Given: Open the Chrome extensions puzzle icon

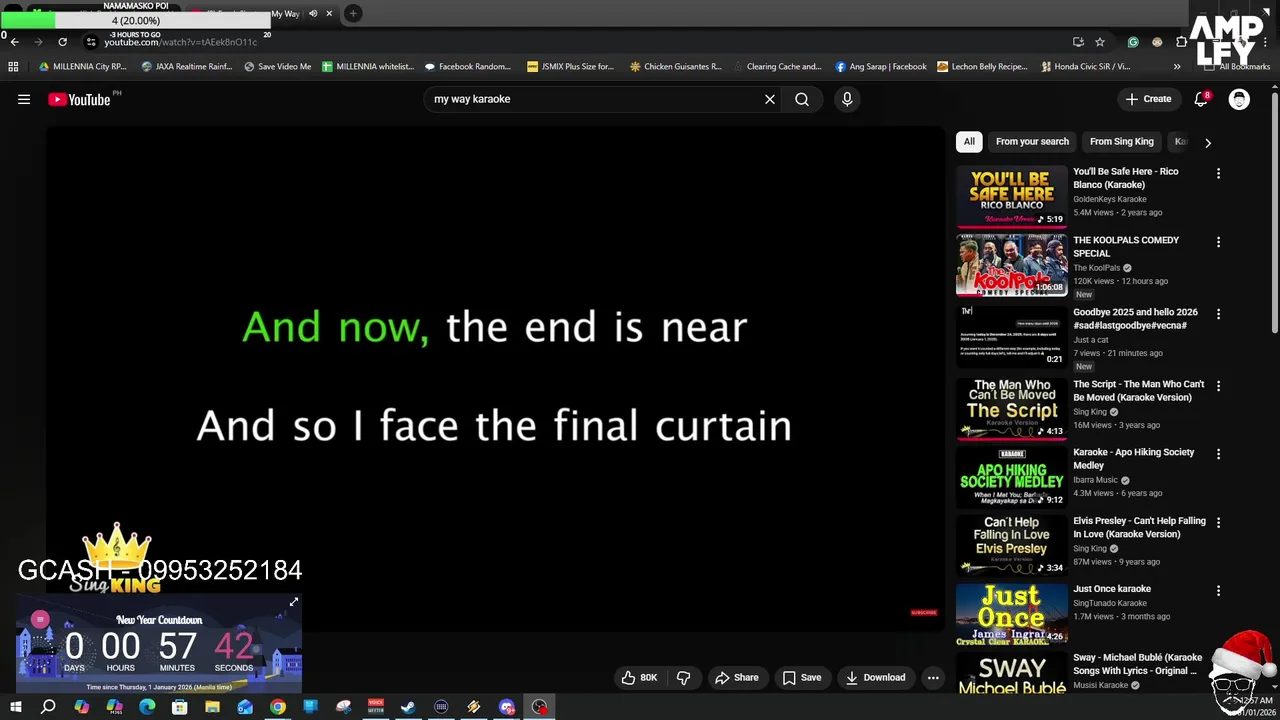Looking at the screenshot, I should pos(1181,42).
